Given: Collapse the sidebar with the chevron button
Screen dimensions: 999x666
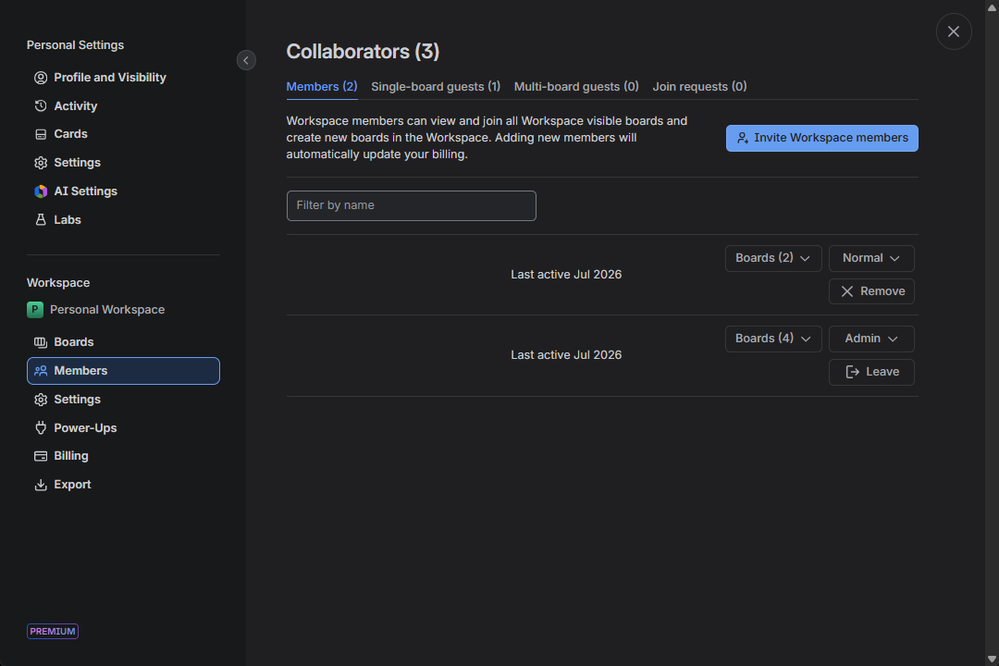Looking at the screenshot, I should pos(246,61).
